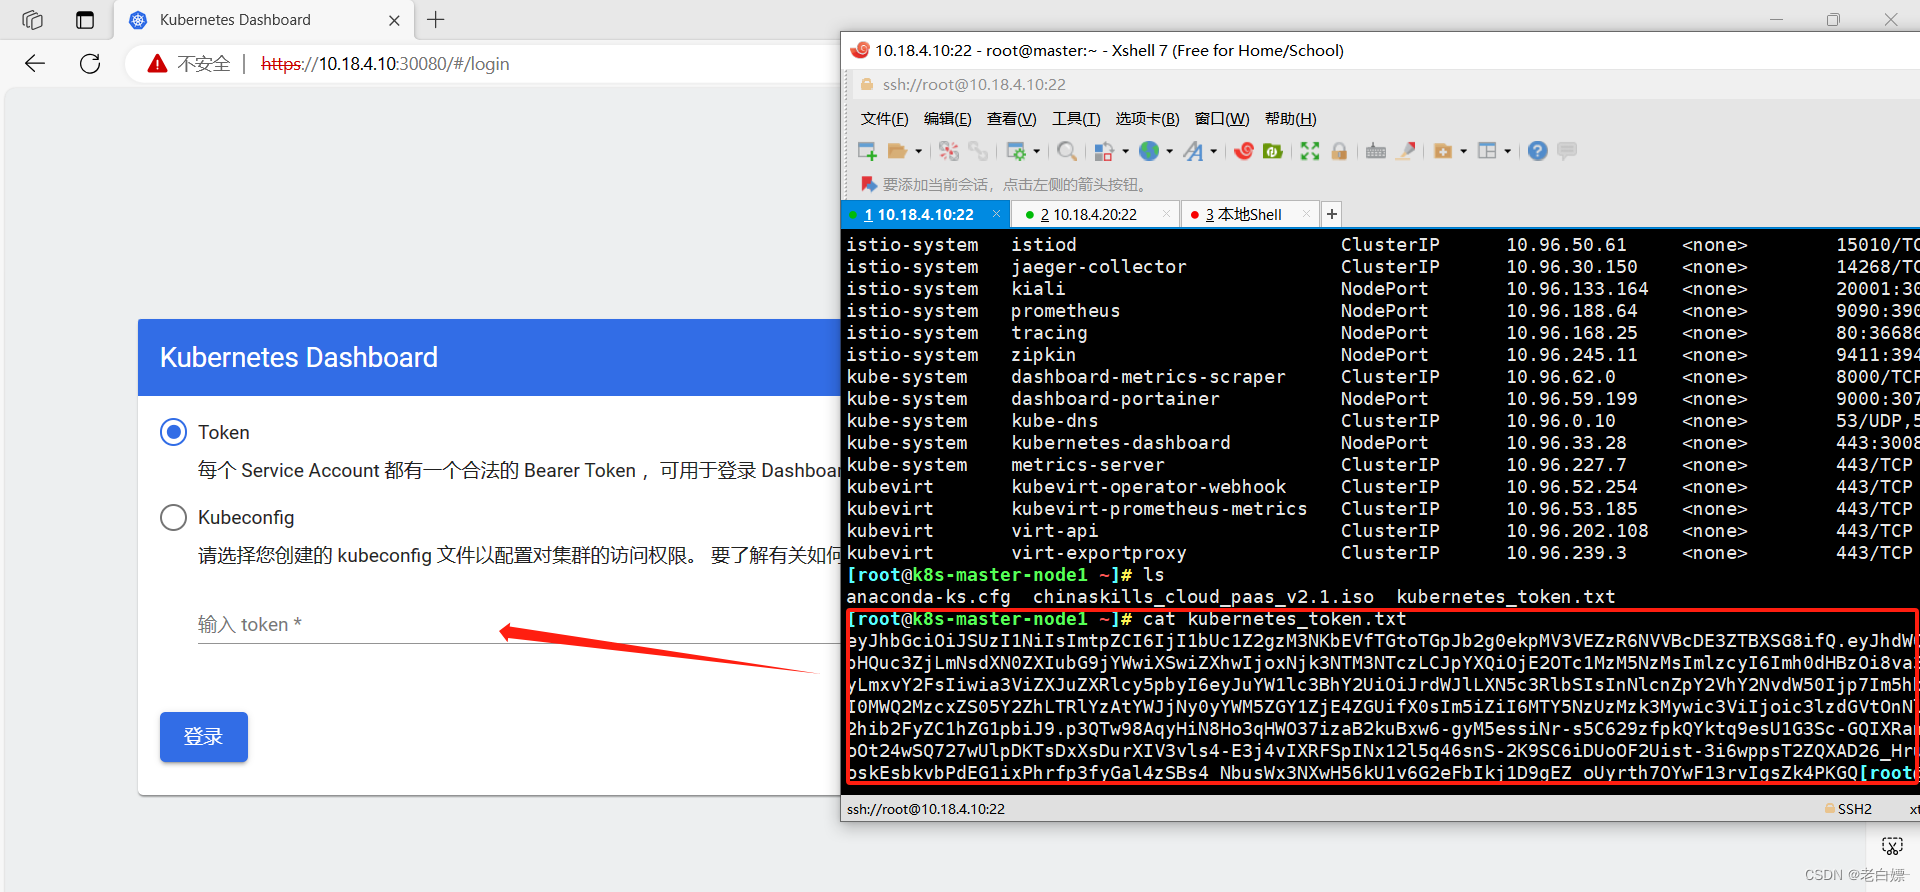Click the Reconnect chain icon in Xshell toolbar
The image size is (1920, 892).
[977, 151]
